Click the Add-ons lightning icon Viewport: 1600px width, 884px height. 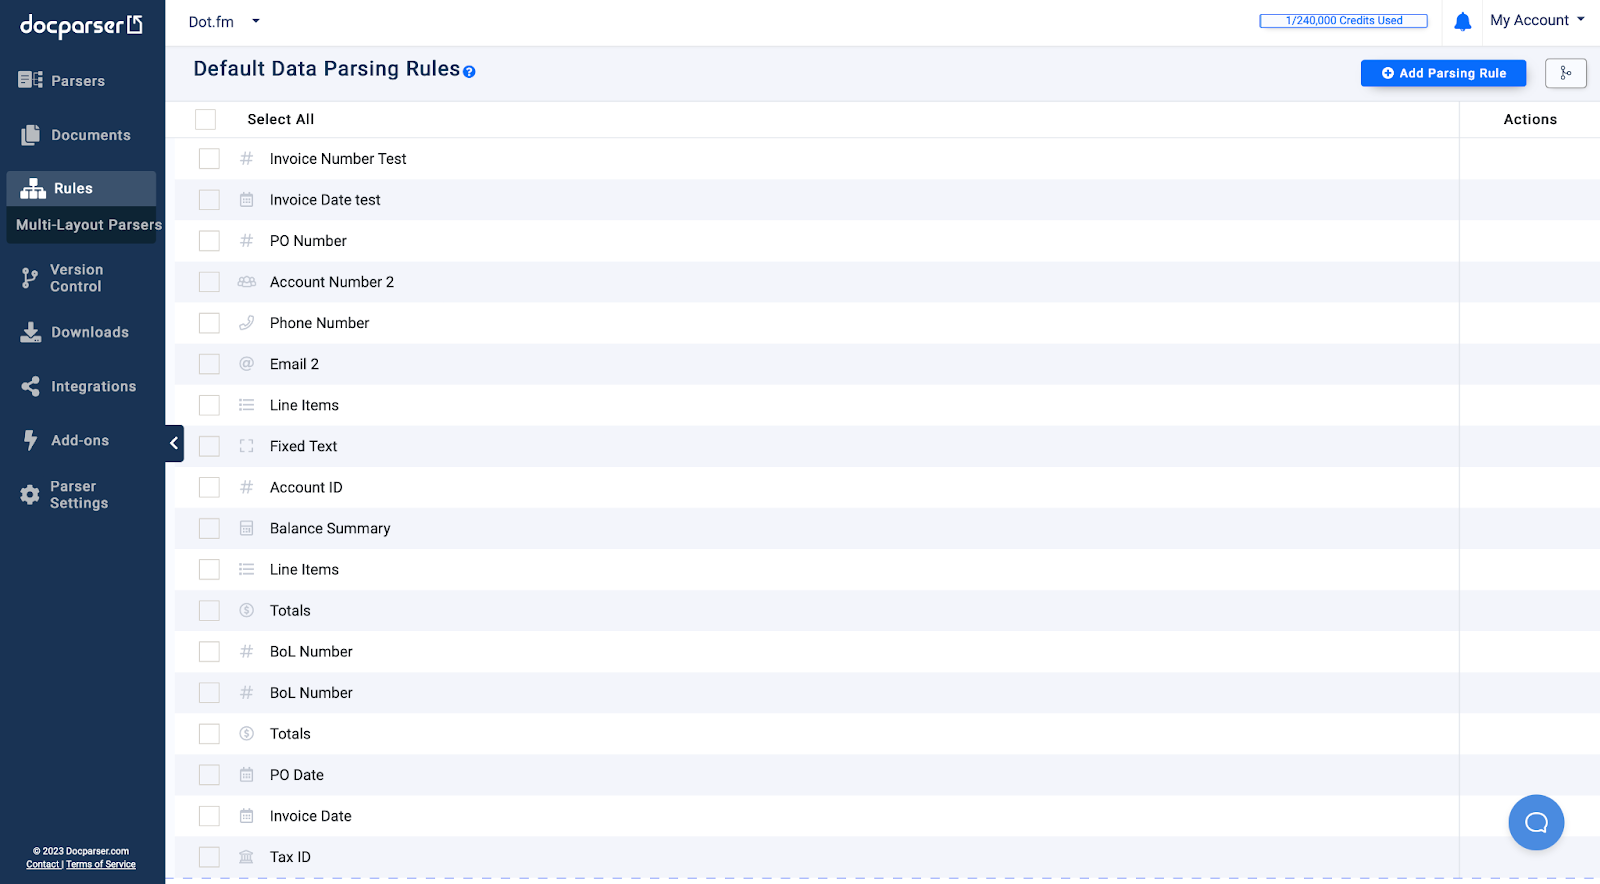(x=30, y=440)
